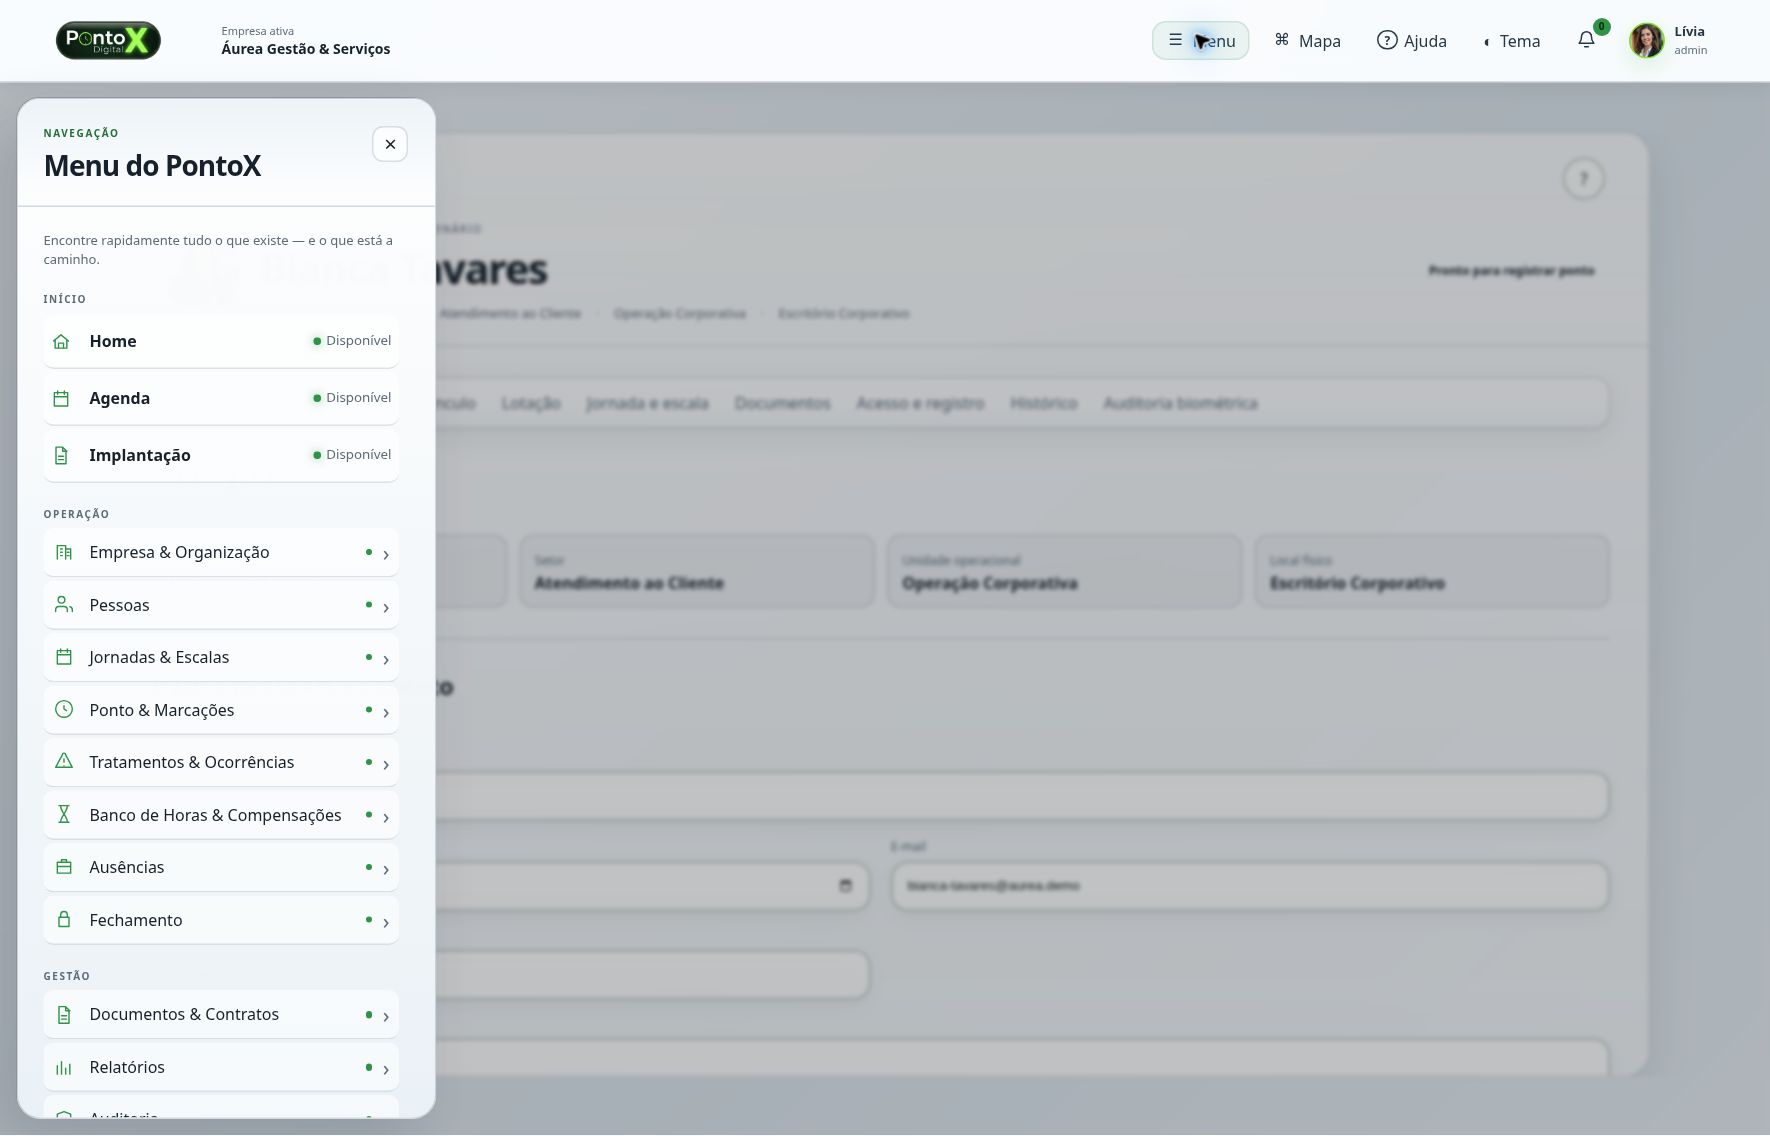Expand the Ausências chevron
The image size is (1770, 1136).
tap(386, 870)
